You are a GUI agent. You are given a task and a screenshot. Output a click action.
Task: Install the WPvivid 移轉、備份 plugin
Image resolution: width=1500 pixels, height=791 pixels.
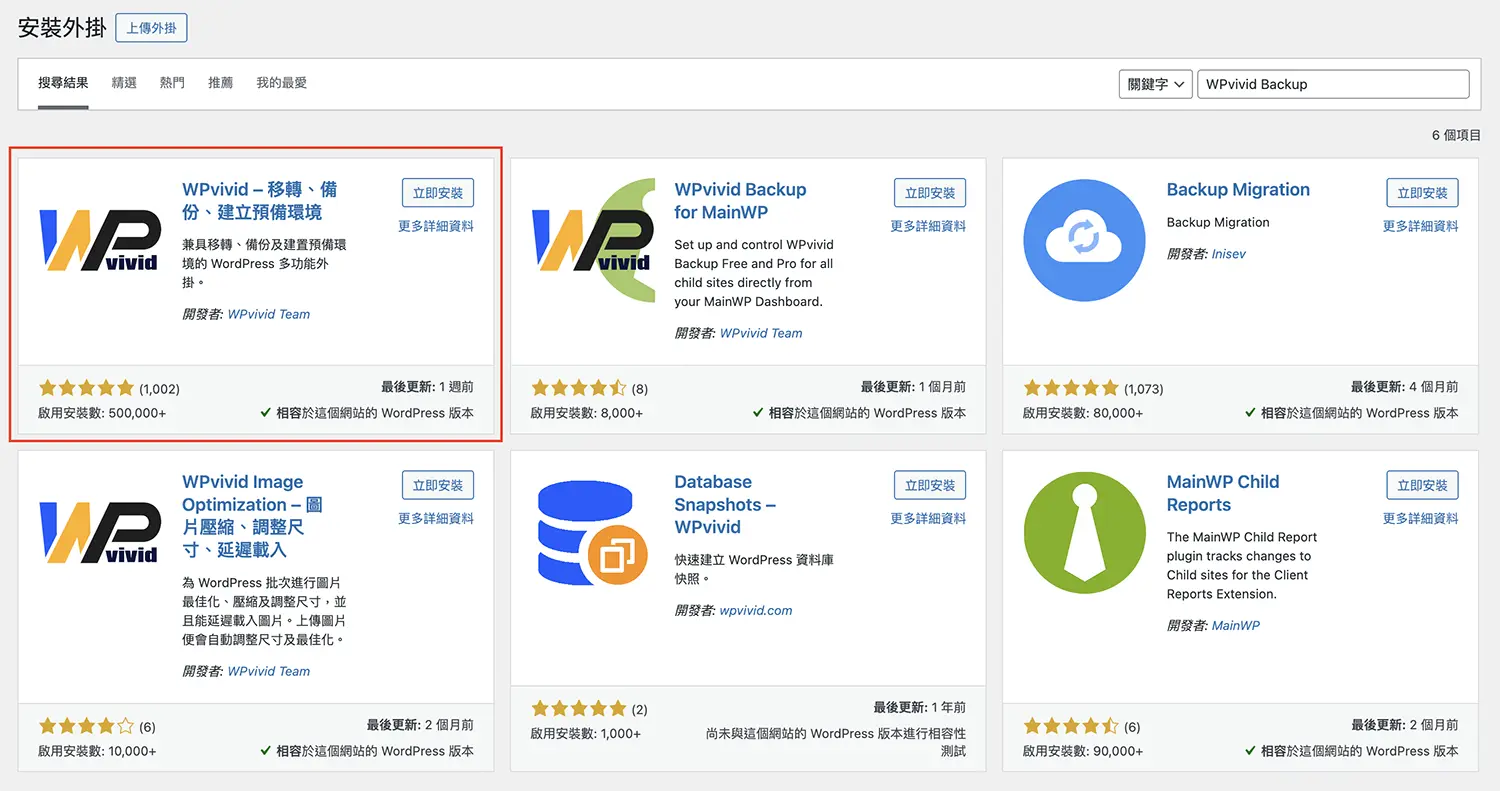[438, 193]
